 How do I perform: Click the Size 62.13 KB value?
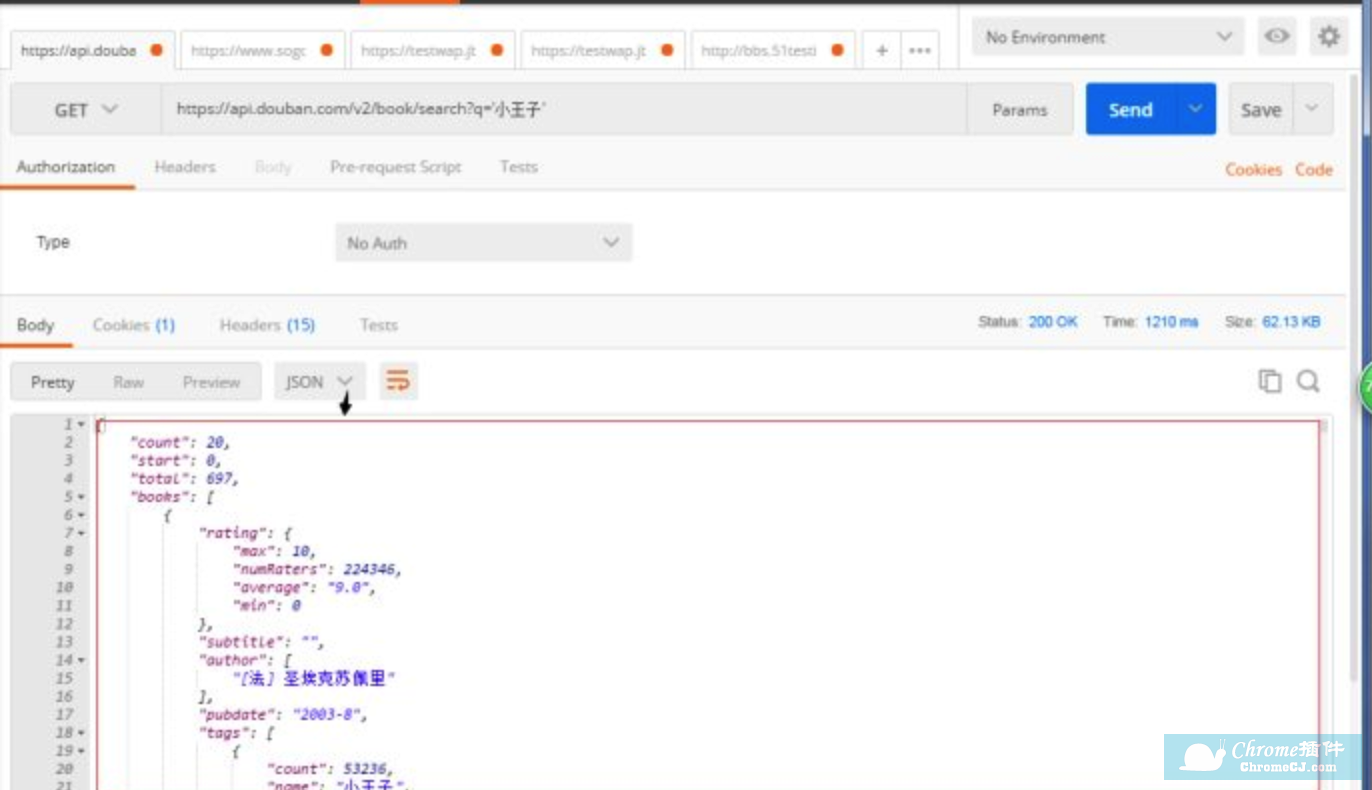coord(1291,322)
